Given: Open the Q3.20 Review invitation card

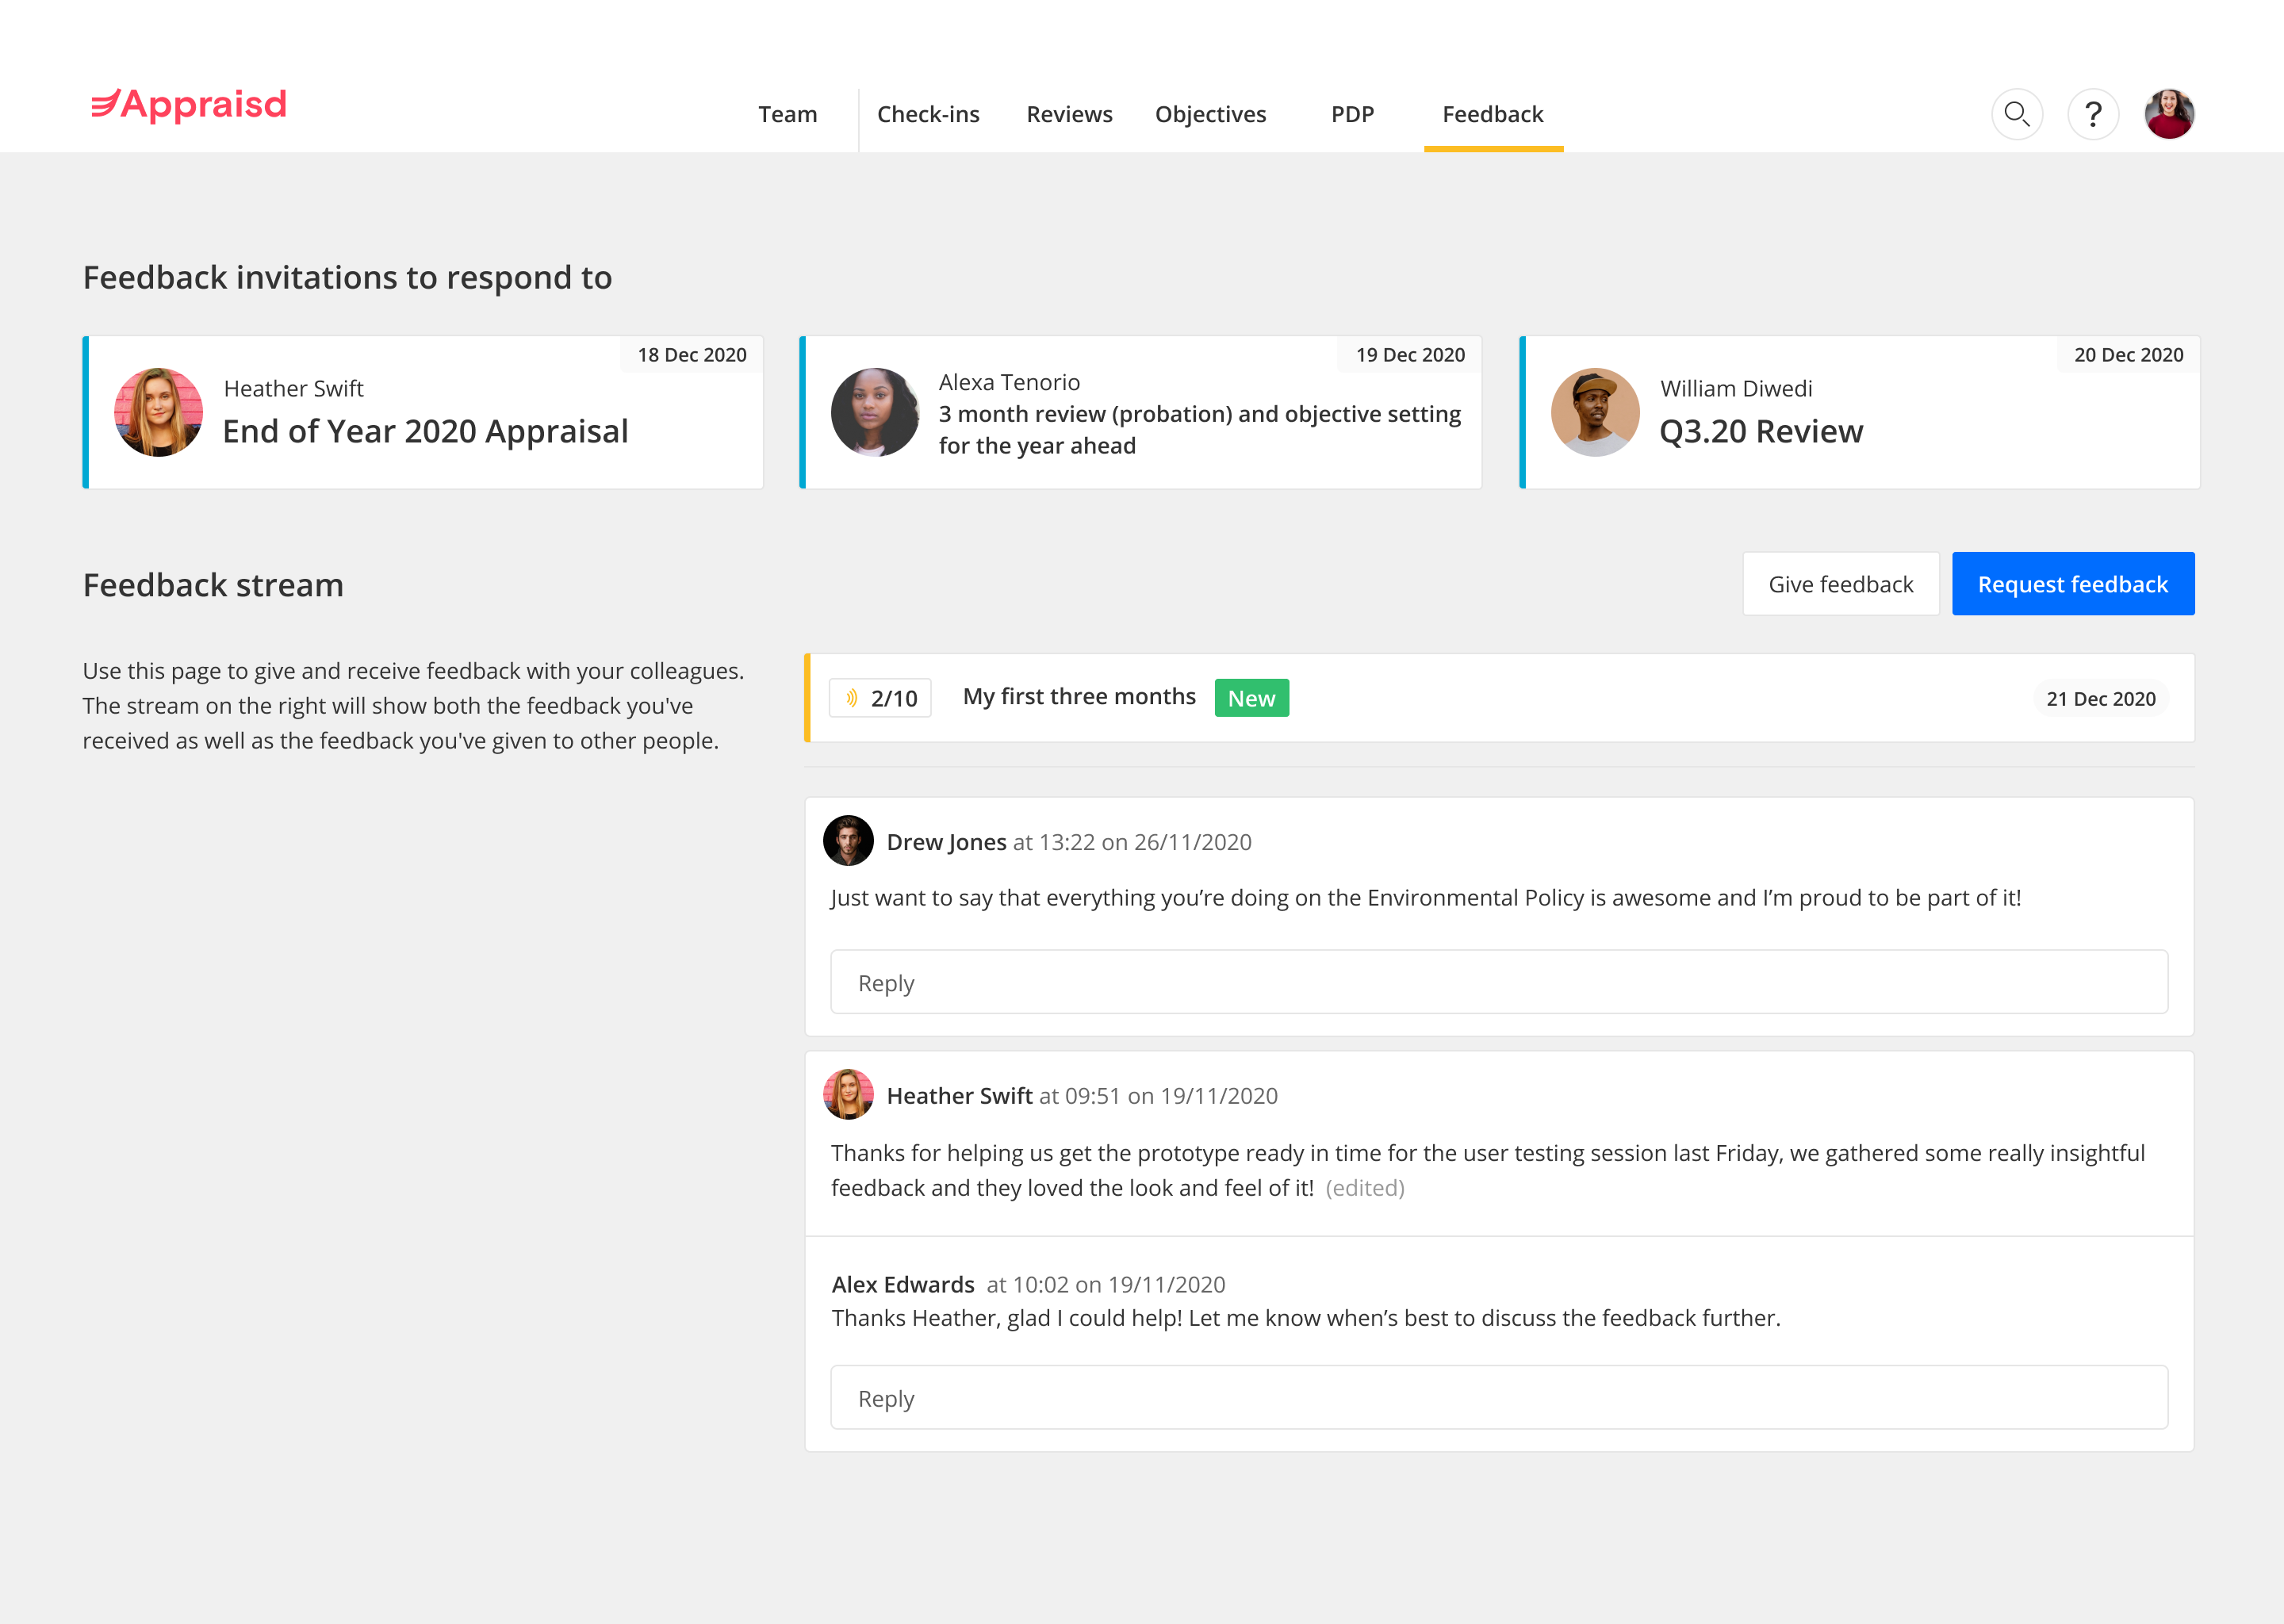Looking at the screenshot, I should click(x=1760, y=431).
